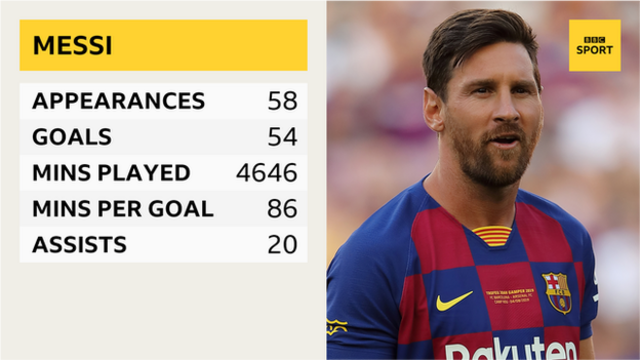
Task: Click the Nike swoosh on the shirt
Action: [x=454, y=300]
